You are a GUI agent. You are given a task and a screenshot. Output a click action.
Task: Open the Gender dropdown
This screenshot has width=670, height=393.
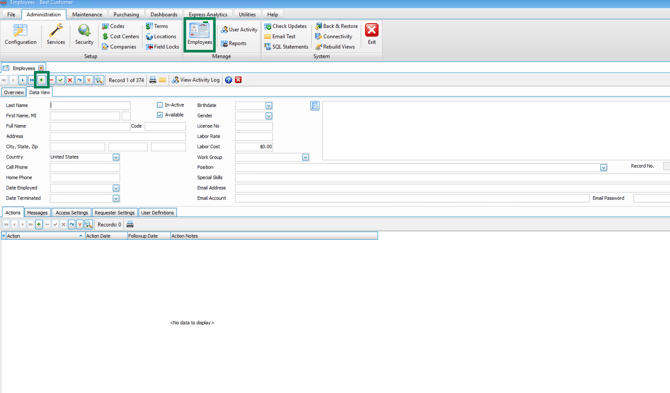(x=269, y=116)
